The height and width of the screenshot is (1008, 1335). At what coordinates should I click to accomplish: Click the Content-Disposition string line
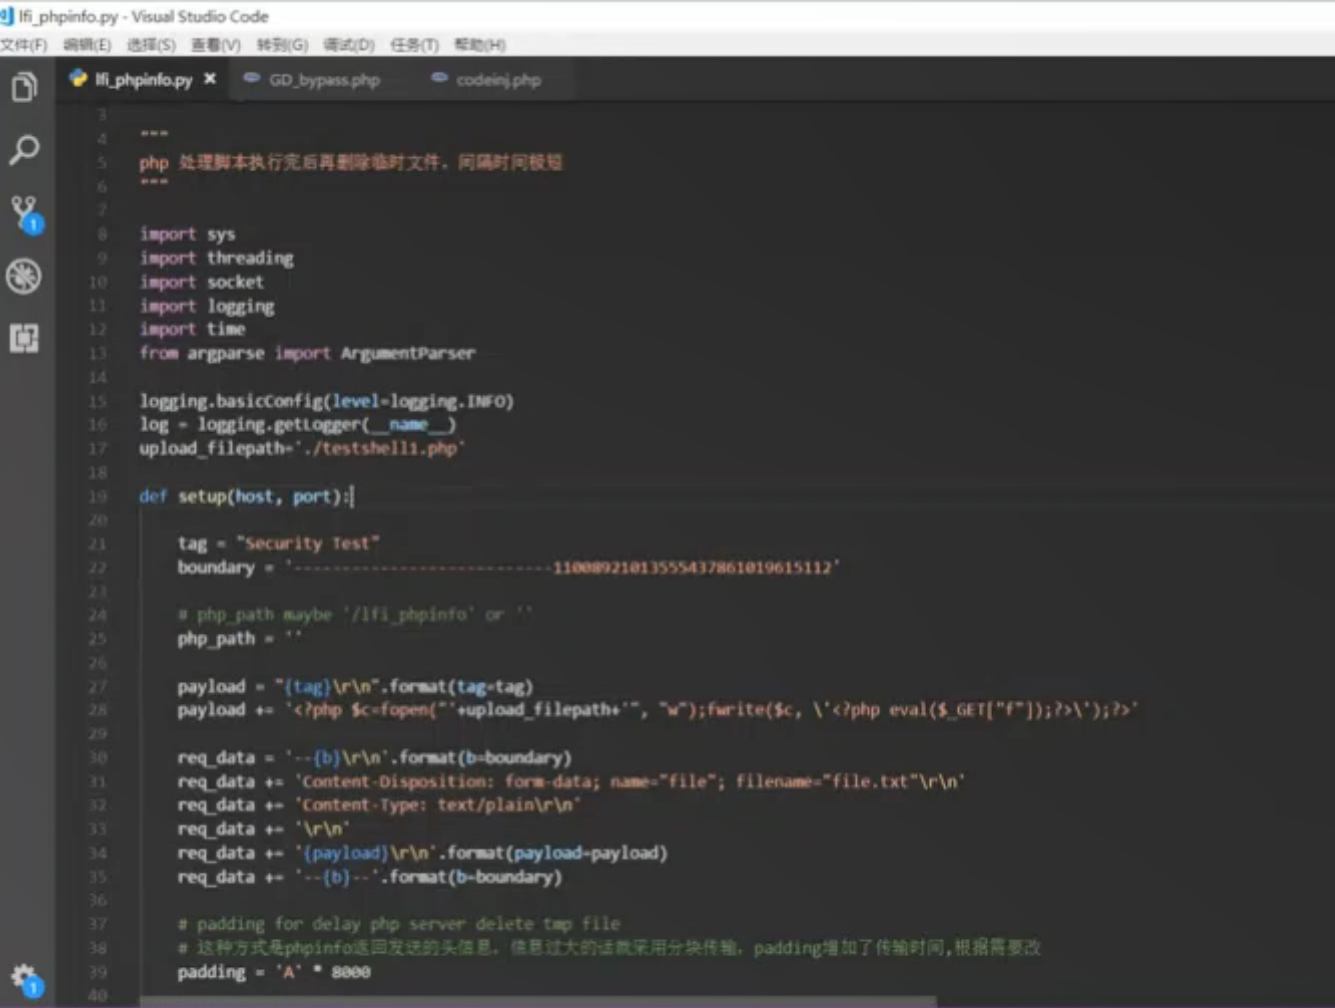coord(571,781)
